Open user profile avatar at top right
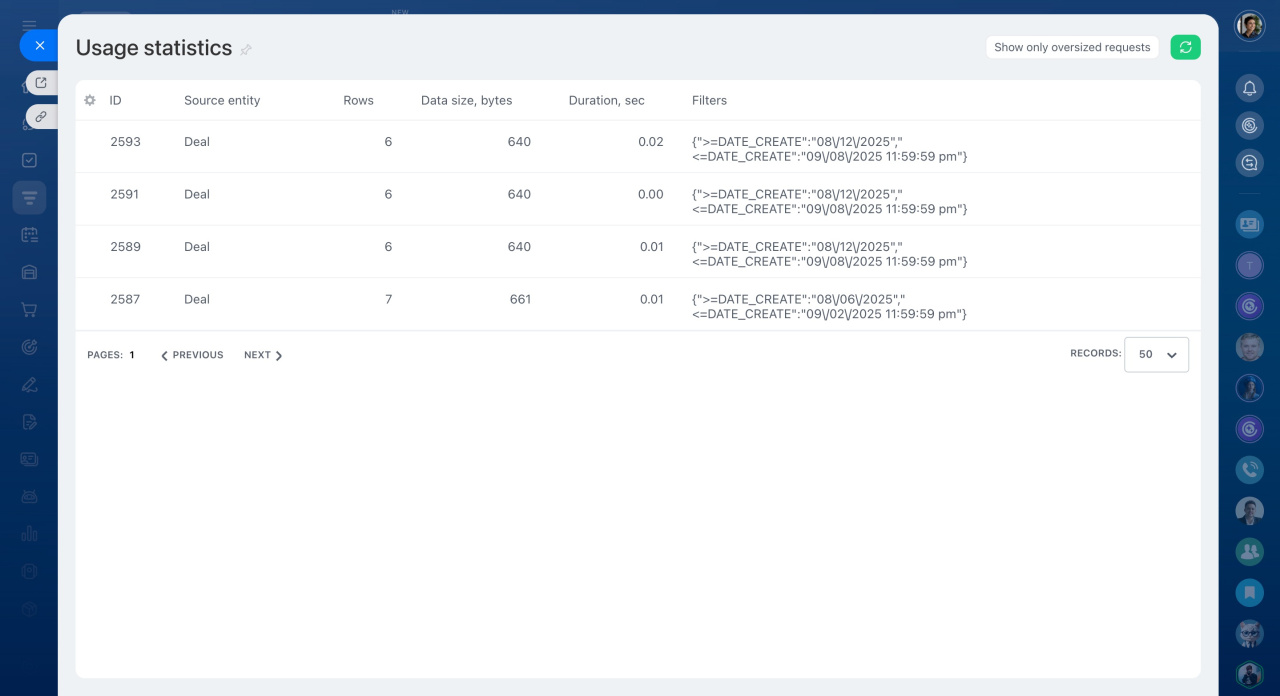The width and height of the screenshot is (1280, 696). pyautogui.click(x=1249, y=26)
